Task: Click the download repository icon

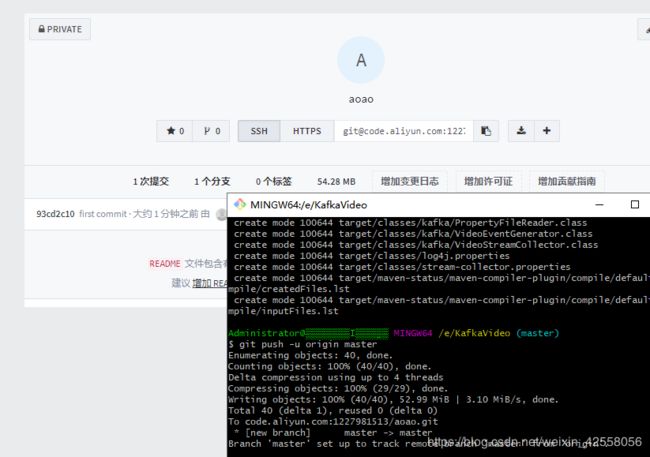Action: [x=521, y=131]
